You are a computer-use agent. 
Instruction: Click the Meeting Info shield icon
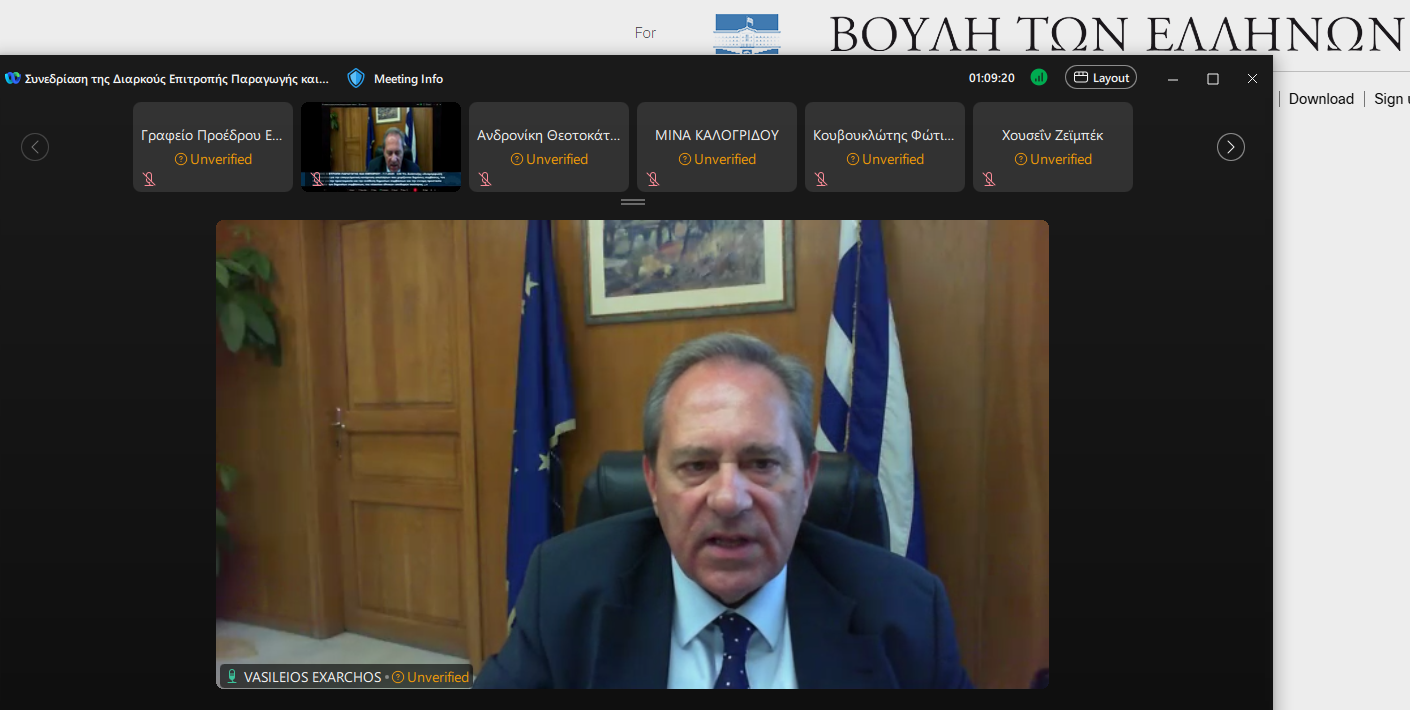(x=356, y=78)
